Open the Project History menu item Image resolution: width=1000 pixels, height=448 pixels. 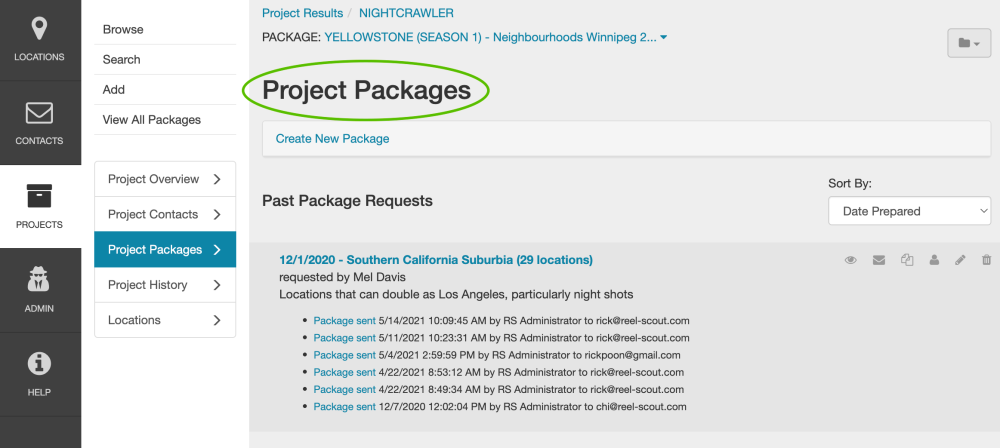(165, 285)
